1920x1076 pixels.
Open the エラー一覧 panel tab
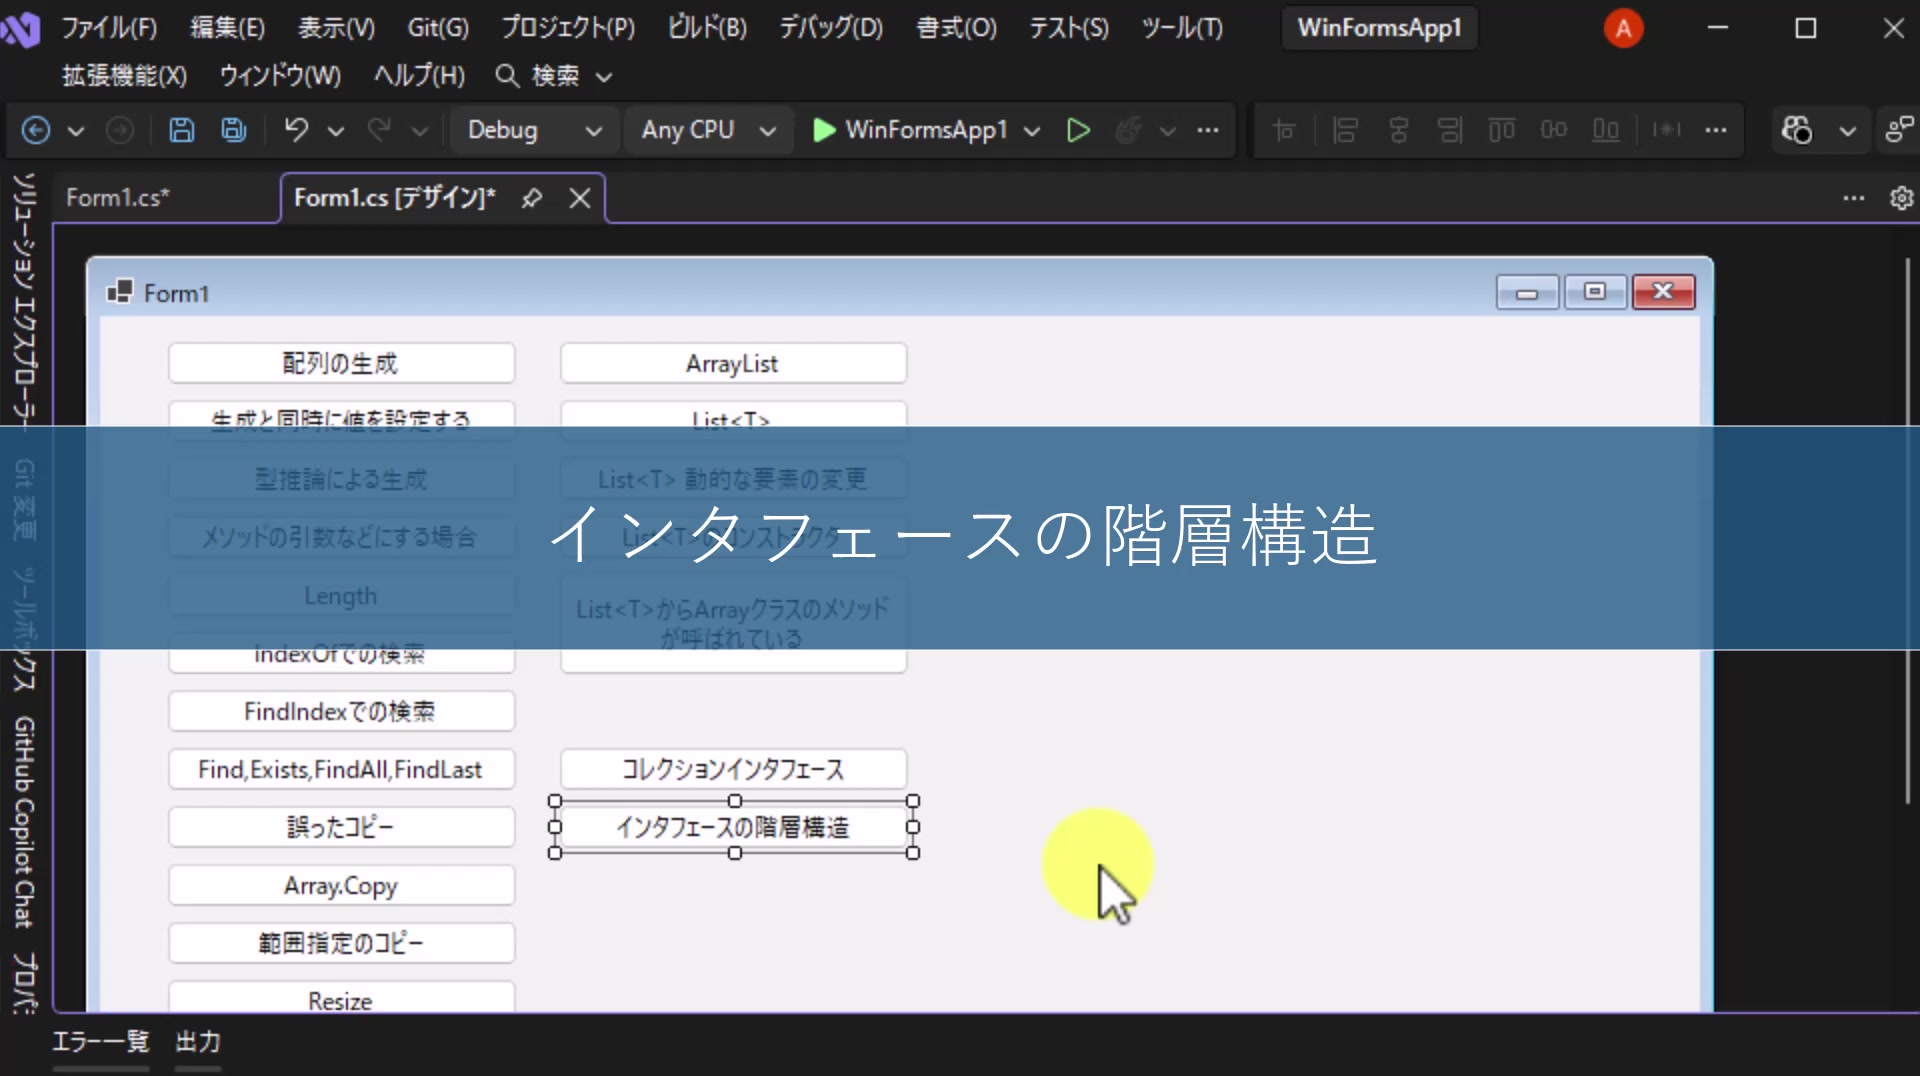pyautogui.click(x=100, y=1042)
